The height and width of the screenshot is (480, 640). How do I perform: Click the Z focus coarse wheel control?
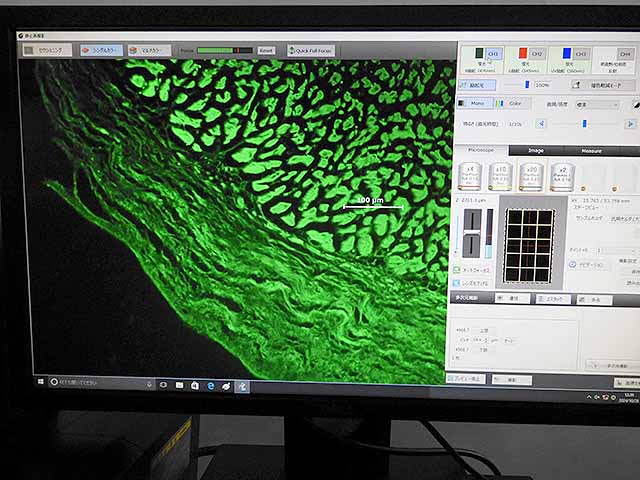coord(471,233)
